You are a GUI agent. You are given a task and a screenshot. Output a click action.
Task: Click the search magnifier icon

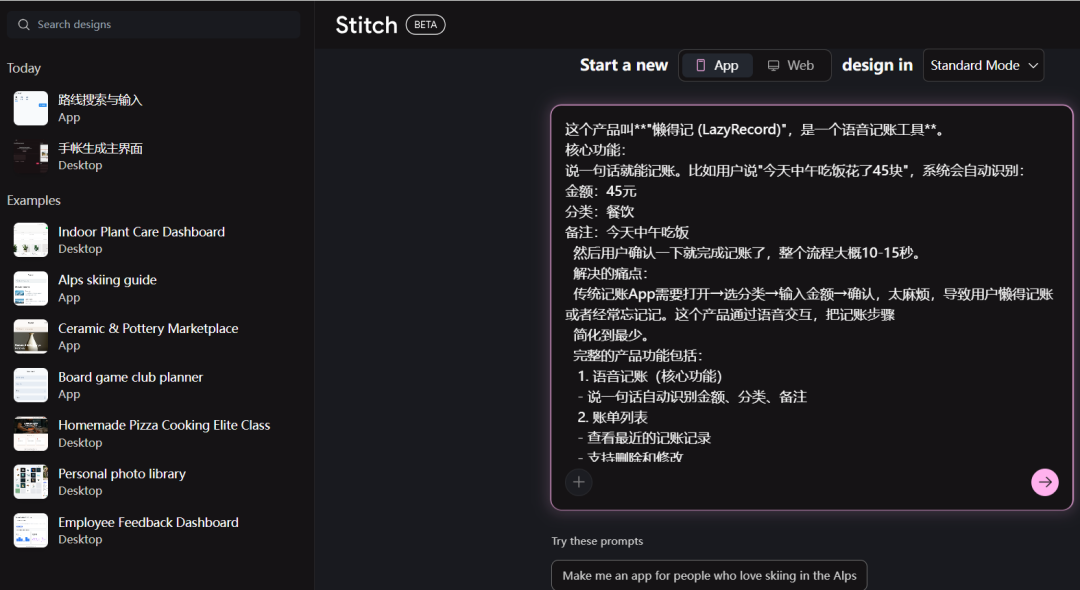(23, 25)
